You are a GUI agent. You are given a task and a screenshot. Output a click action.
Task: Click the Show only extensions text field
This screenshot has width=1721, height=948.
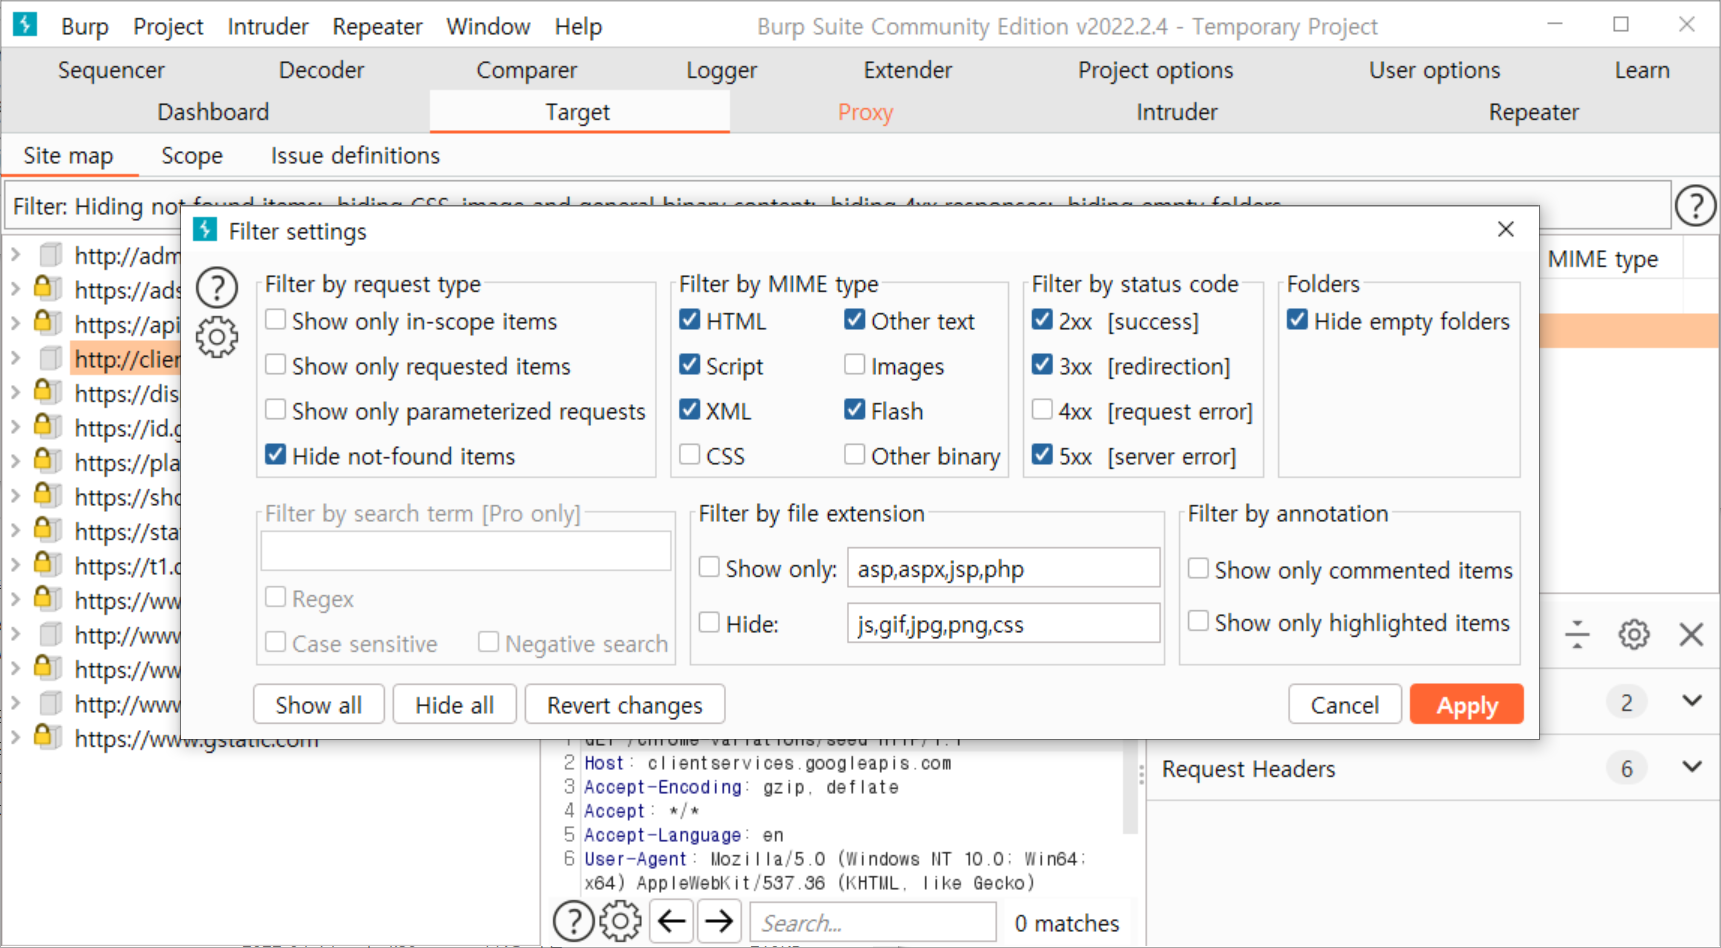click(1003, 569)
